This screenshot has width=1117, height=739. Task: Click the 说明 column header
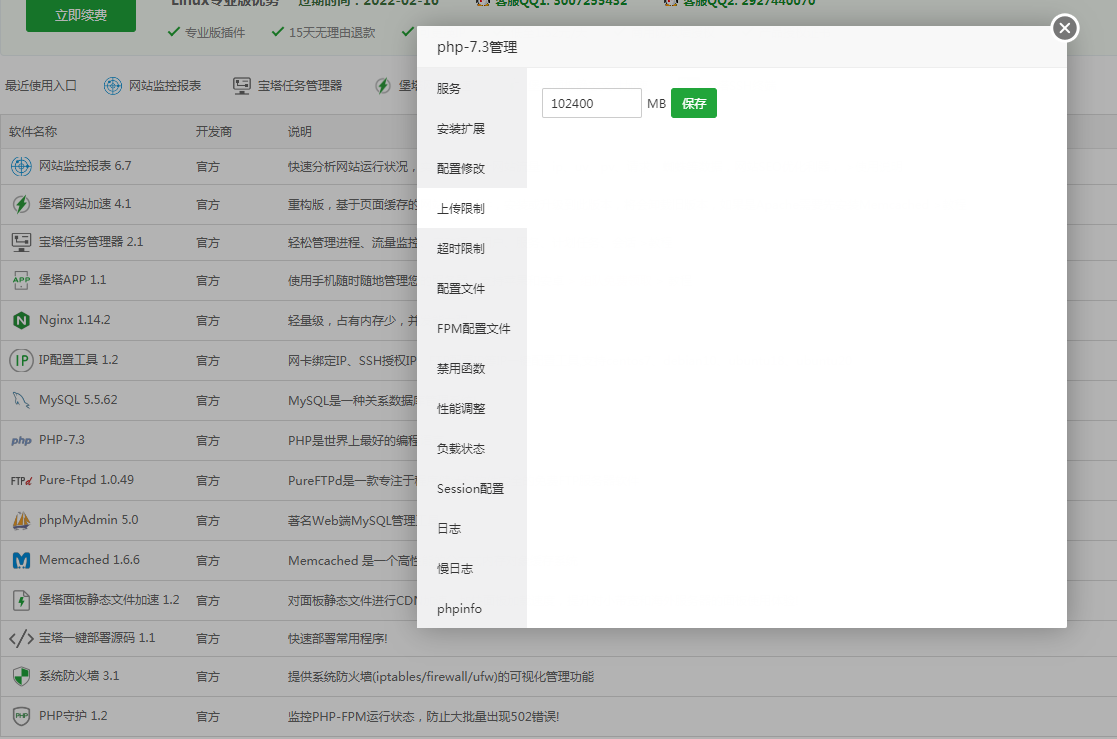(x=300, y=131)
